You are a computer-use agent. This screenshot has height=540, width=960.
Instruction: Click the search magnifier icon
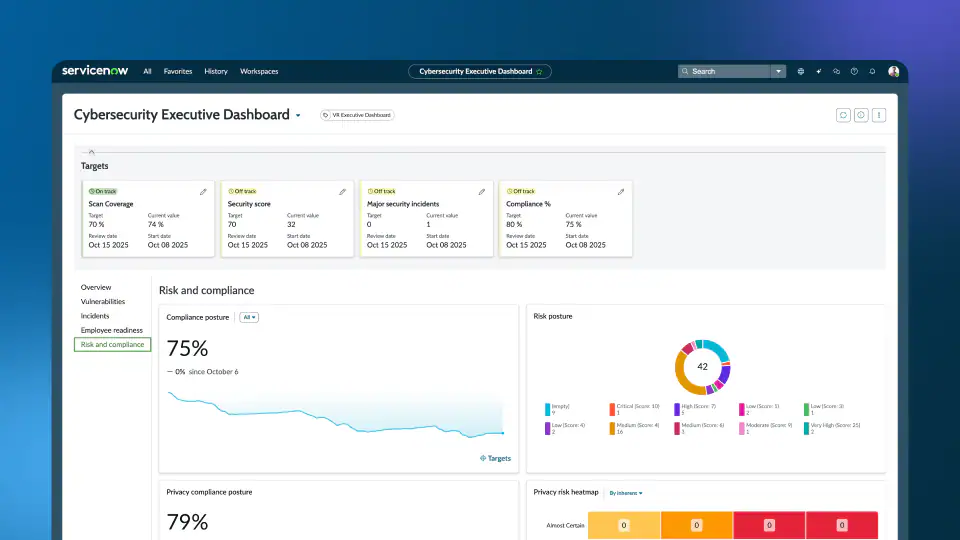[685, 72]
